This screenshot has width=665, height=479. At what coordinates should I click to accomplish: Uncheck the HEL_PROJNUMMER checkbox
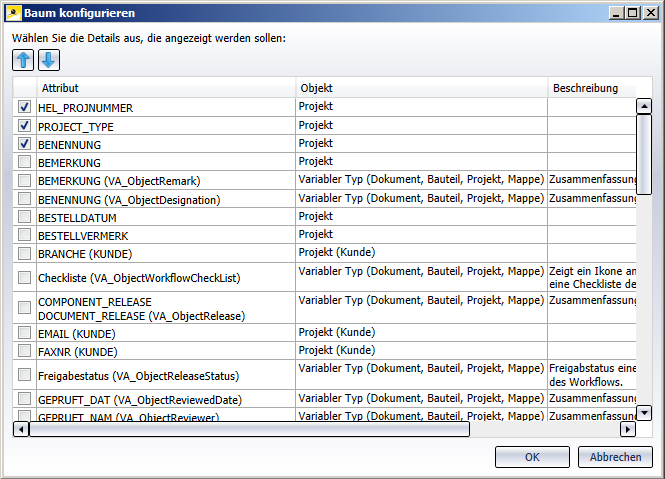coord(24,107)
